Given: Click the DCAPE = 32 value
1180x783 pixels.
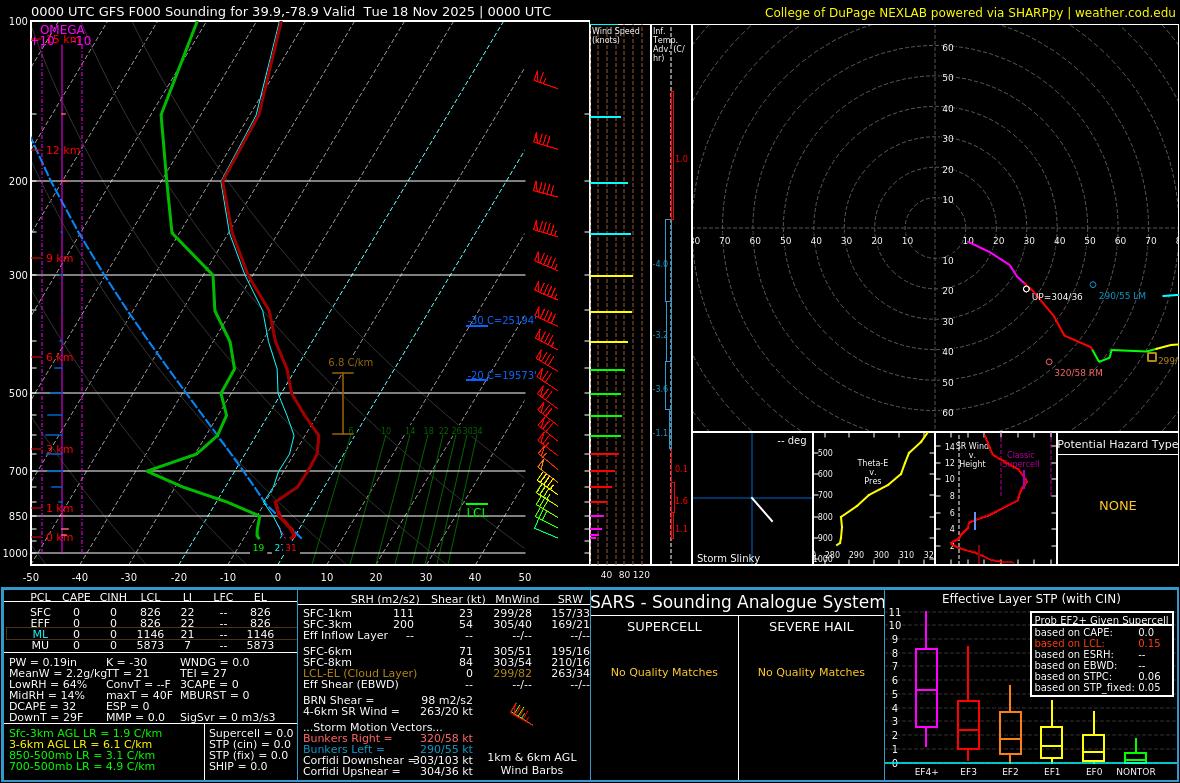Looking at the screenshot, I should [x=42, y=706].
